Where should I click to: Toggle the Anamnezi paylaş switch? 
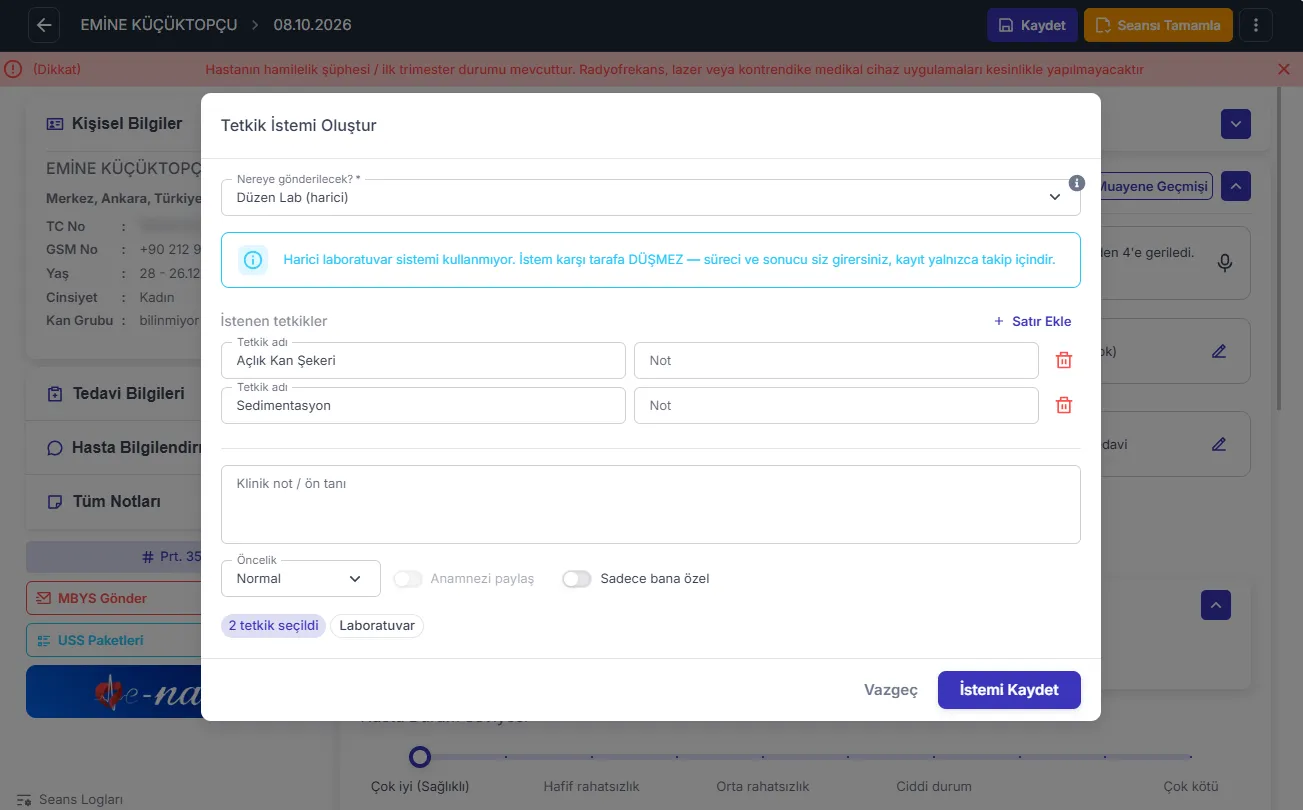point(408,578)
